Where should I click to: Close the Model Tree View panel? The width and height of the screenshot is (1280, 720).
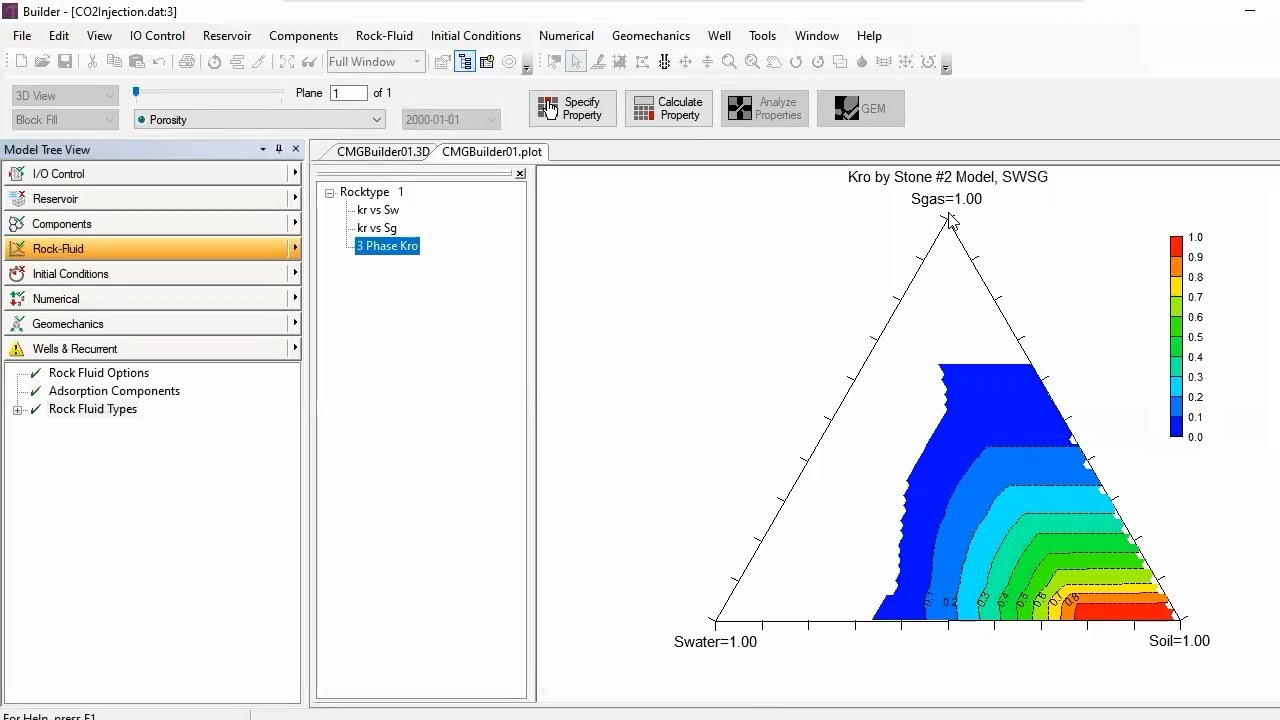coord(295,149)
